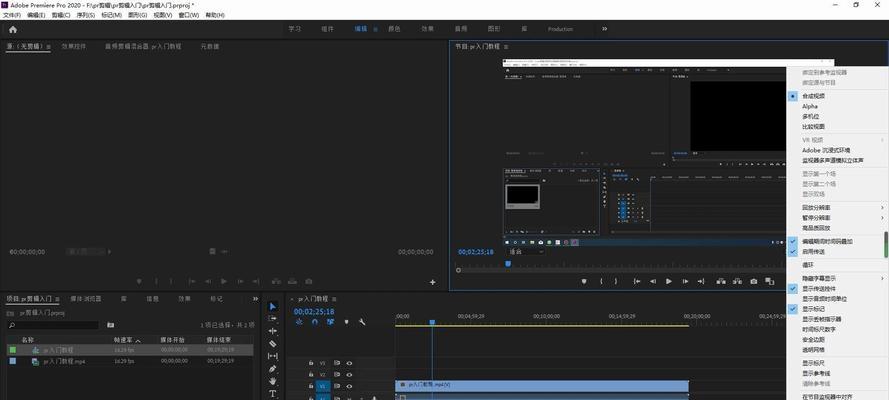The image size is (889, 400).
Task: Add a marker in the timeline
Action: point(346,322)
